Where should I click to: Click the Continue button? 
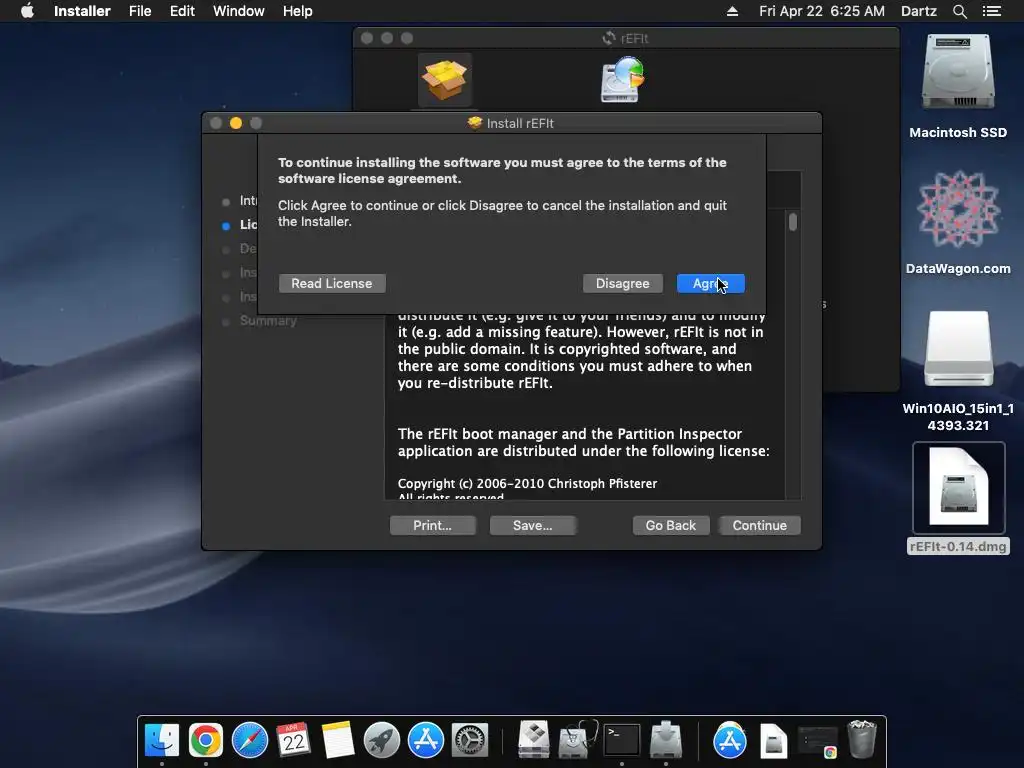click(760, 525)
